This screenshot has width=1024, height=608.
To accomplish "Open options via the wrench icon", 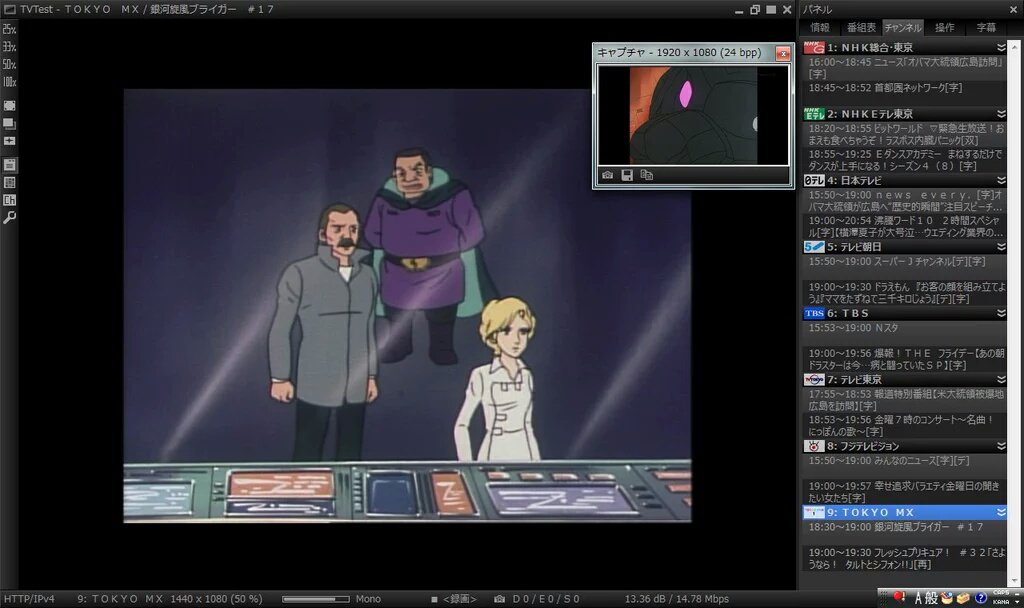I will 9,217.
